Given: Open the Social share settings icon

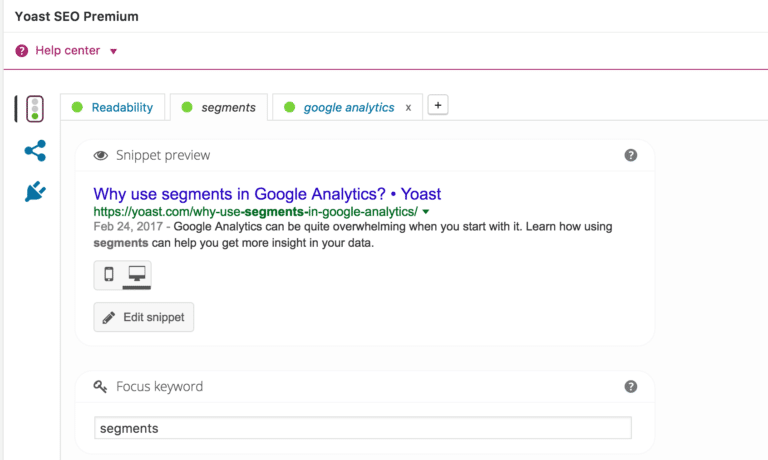Looking at the screenshot, I should tap(35, 151).
